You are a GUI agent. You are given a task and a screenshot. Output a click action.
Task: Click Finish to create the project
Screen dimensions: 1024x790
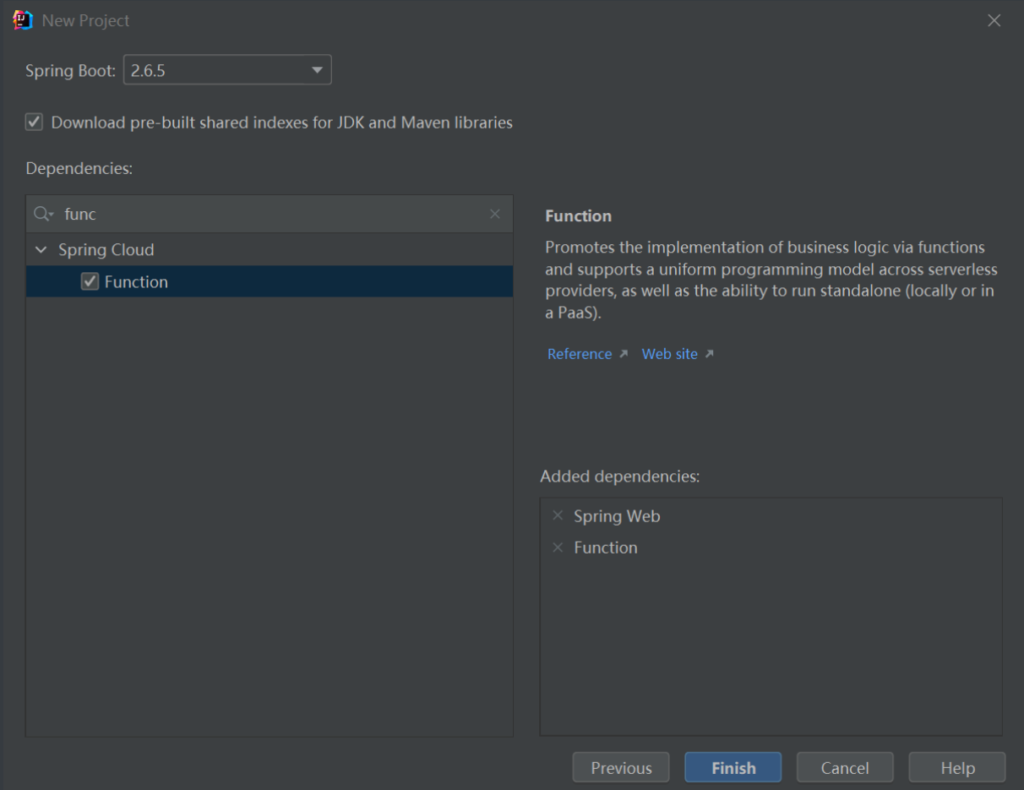pyautogui.click(x=733, y=767)
